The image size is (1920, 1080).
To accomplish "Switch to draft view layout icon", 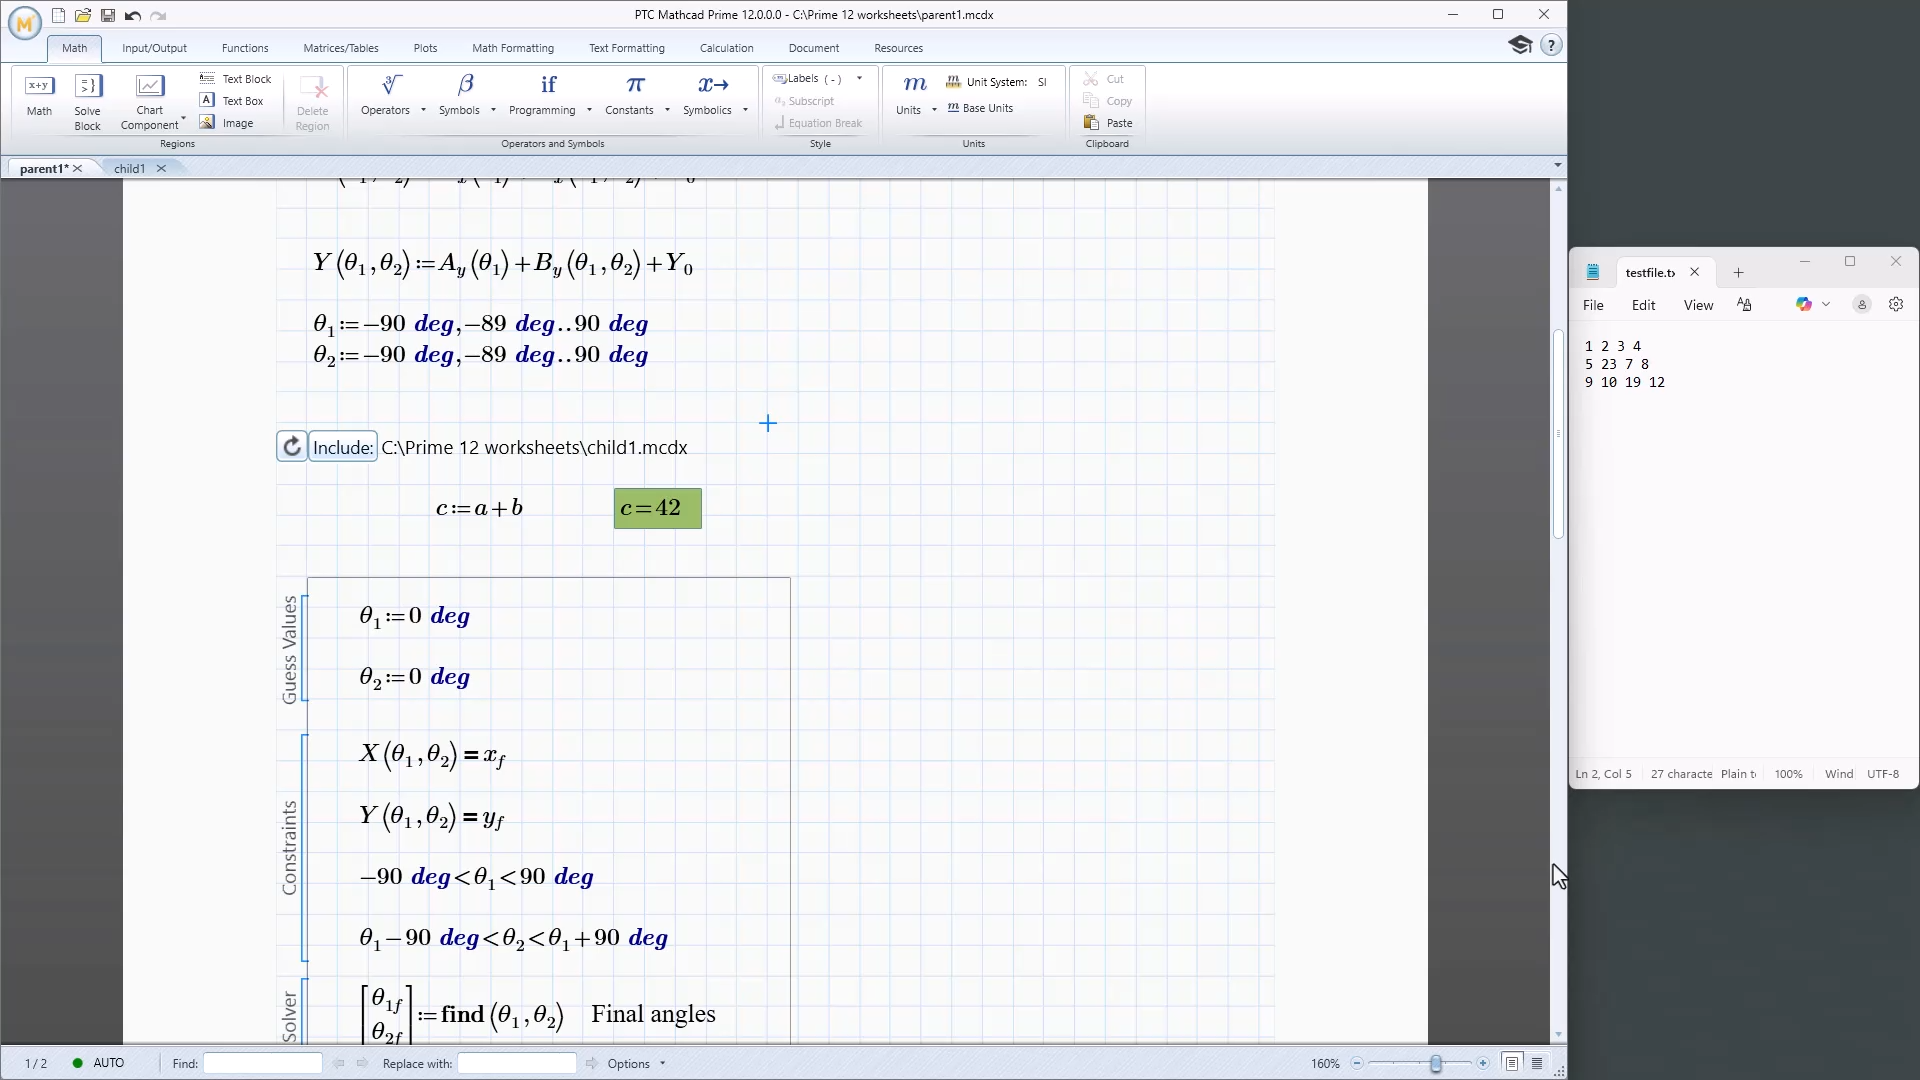I will coord(1537,1063).
